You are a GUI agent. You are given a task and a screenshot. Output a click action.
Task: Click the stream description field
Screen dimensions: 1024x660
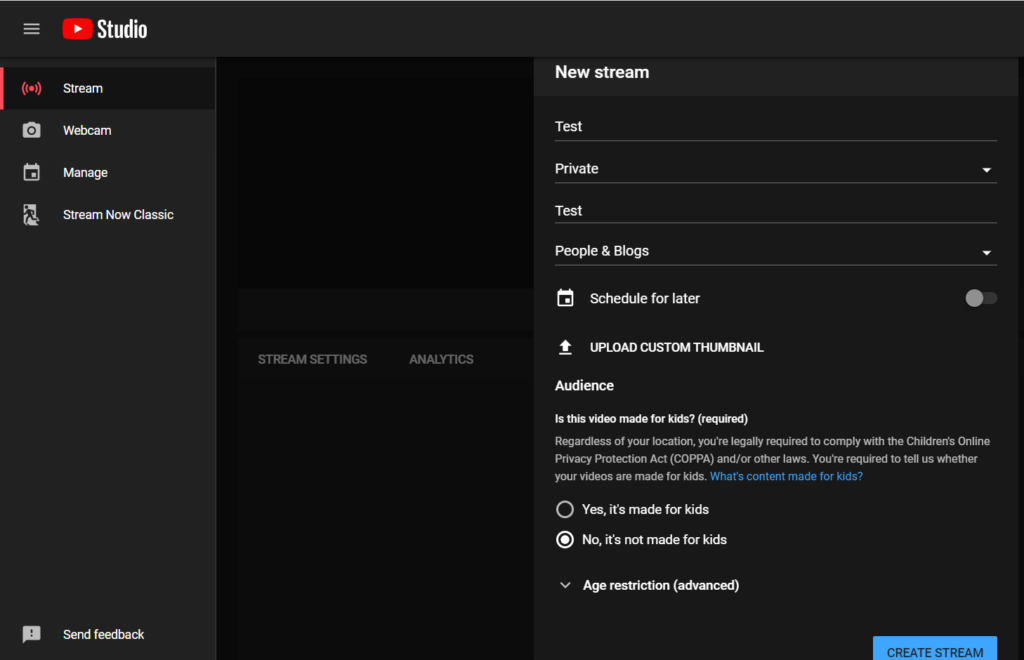(775, 210)
